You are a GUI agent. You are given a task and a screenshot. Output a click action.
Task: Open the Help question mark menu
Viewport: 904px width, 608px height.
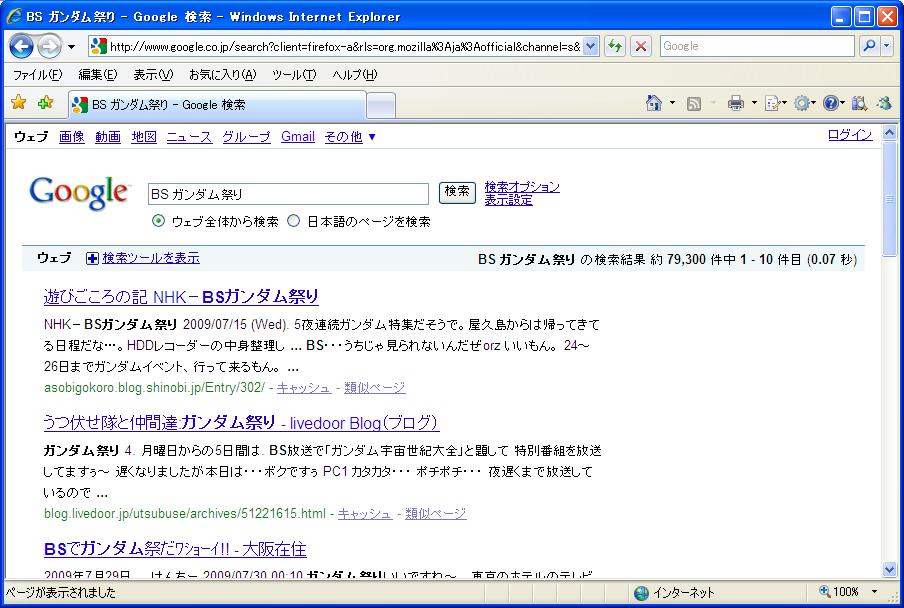pos(834,104)
